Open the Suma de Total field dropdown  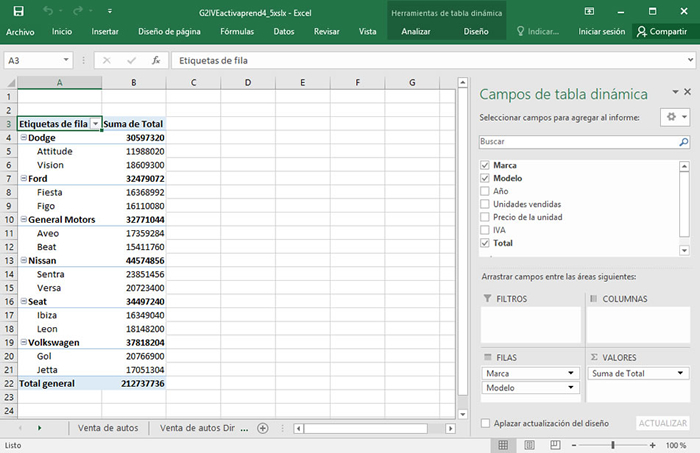(x=681, y=373)
